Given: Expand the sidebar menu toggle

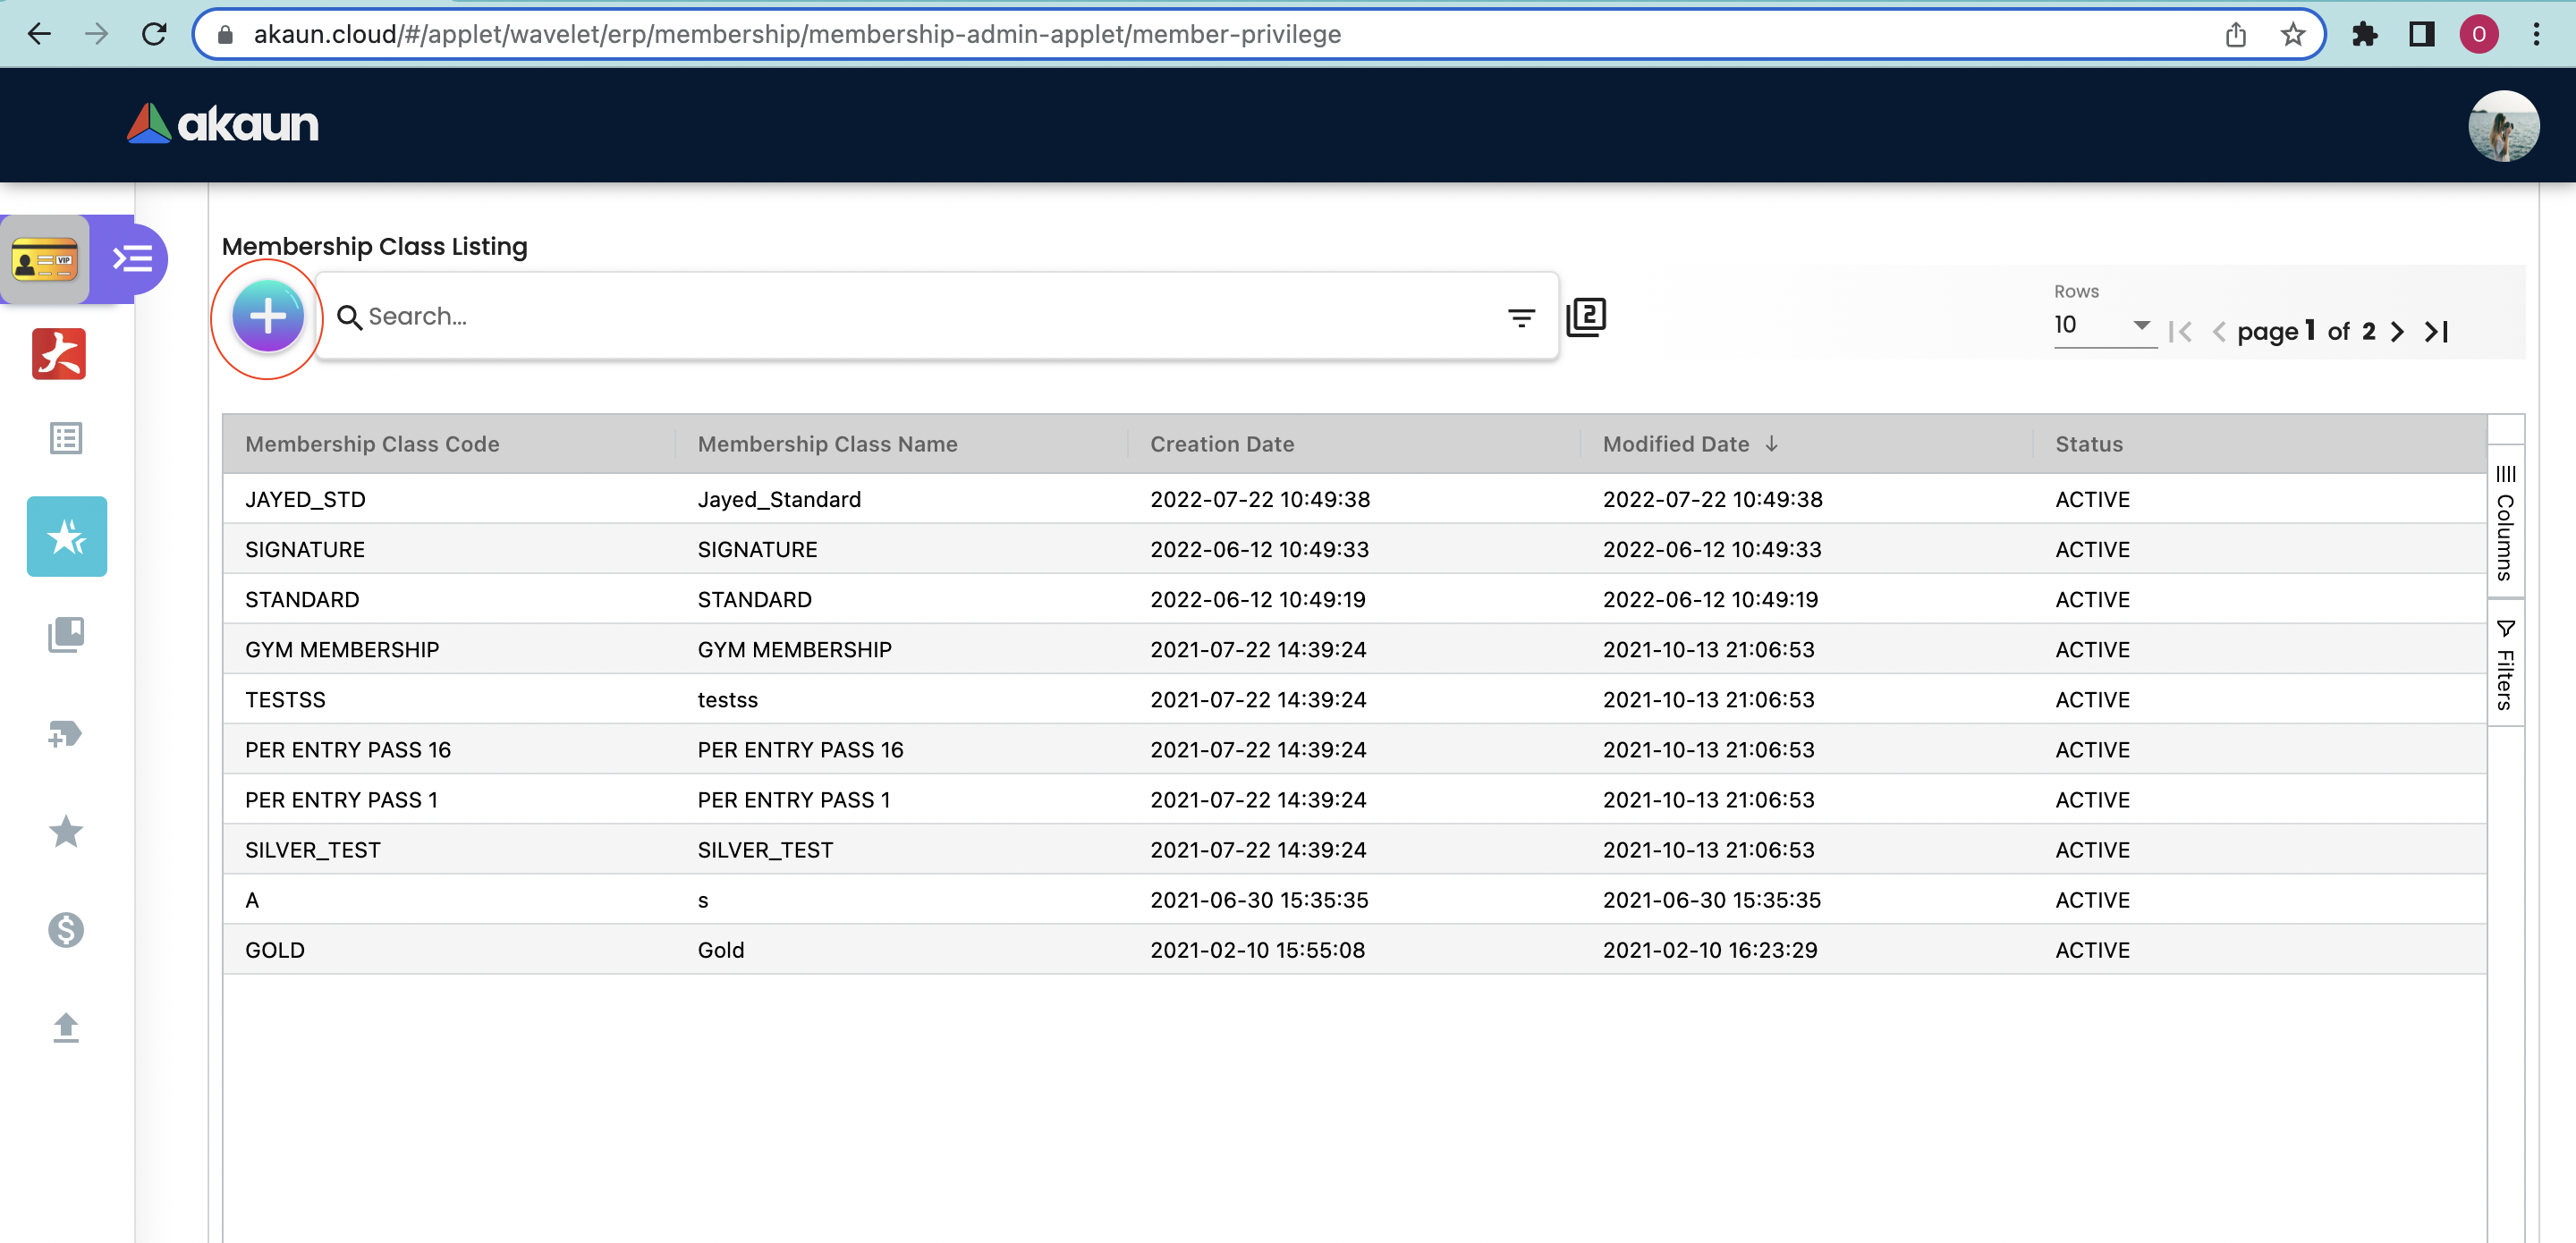Looking at the screenshot, I should [x=132, y=260].
